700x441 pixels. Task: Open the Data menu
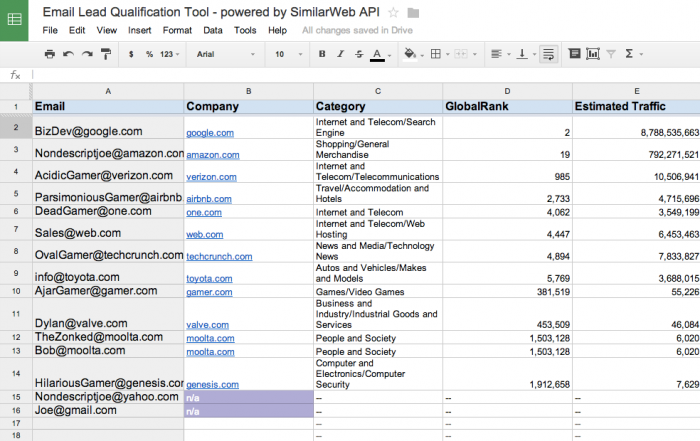213,30
